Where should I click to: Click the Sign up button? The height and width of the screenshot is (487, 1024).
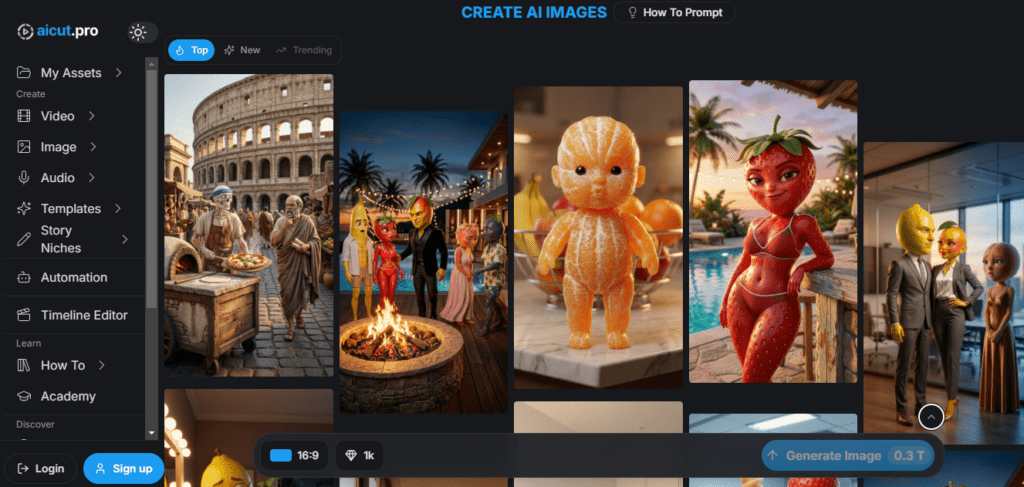click(x=123, y=468)
